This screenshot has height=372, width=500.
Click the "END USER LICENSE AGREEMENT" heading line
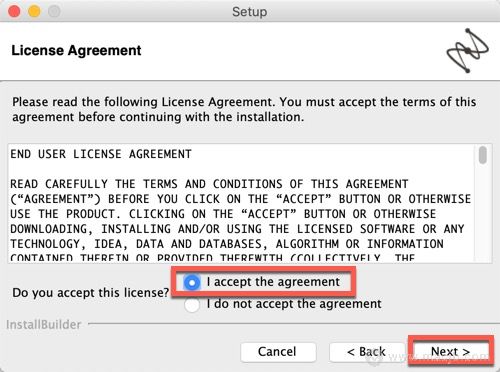[101, 154]
